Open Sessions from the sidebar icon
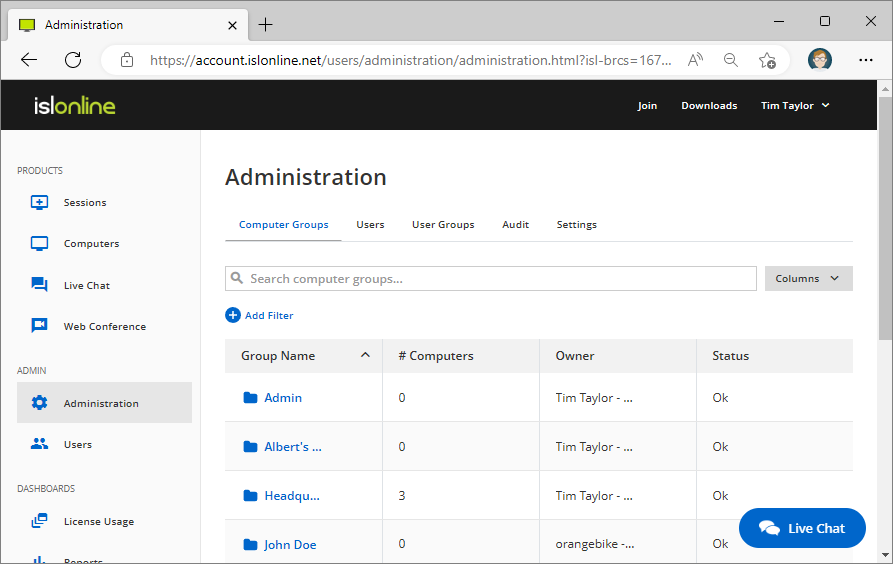 point(40,202)
